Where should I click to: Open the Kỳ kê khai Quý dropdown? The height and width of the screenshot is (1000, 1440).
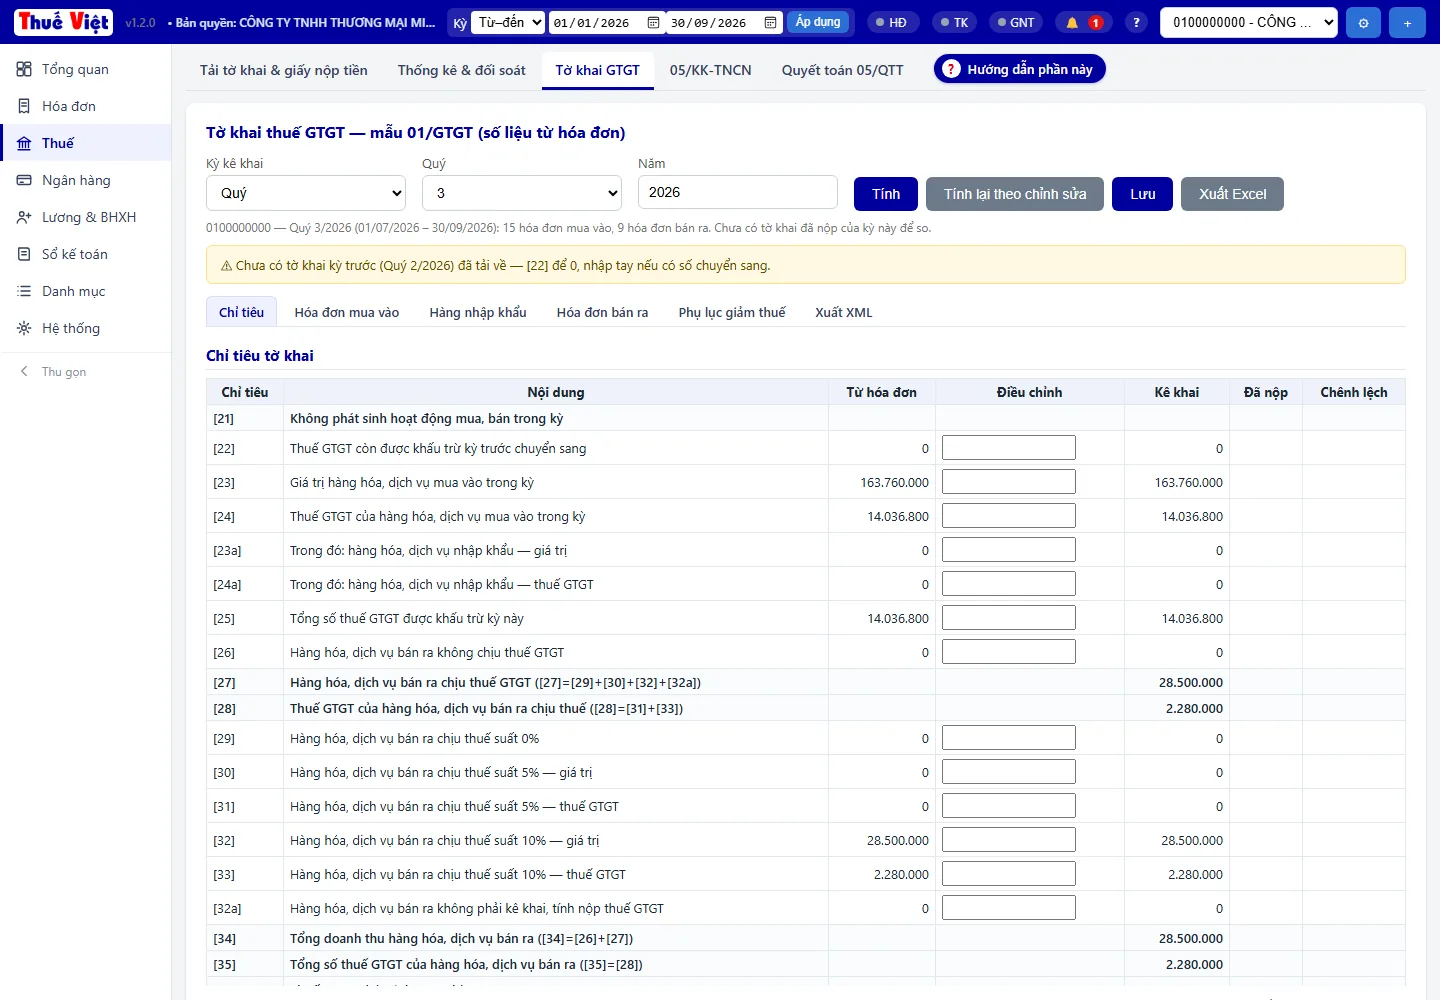pos(306,193)
